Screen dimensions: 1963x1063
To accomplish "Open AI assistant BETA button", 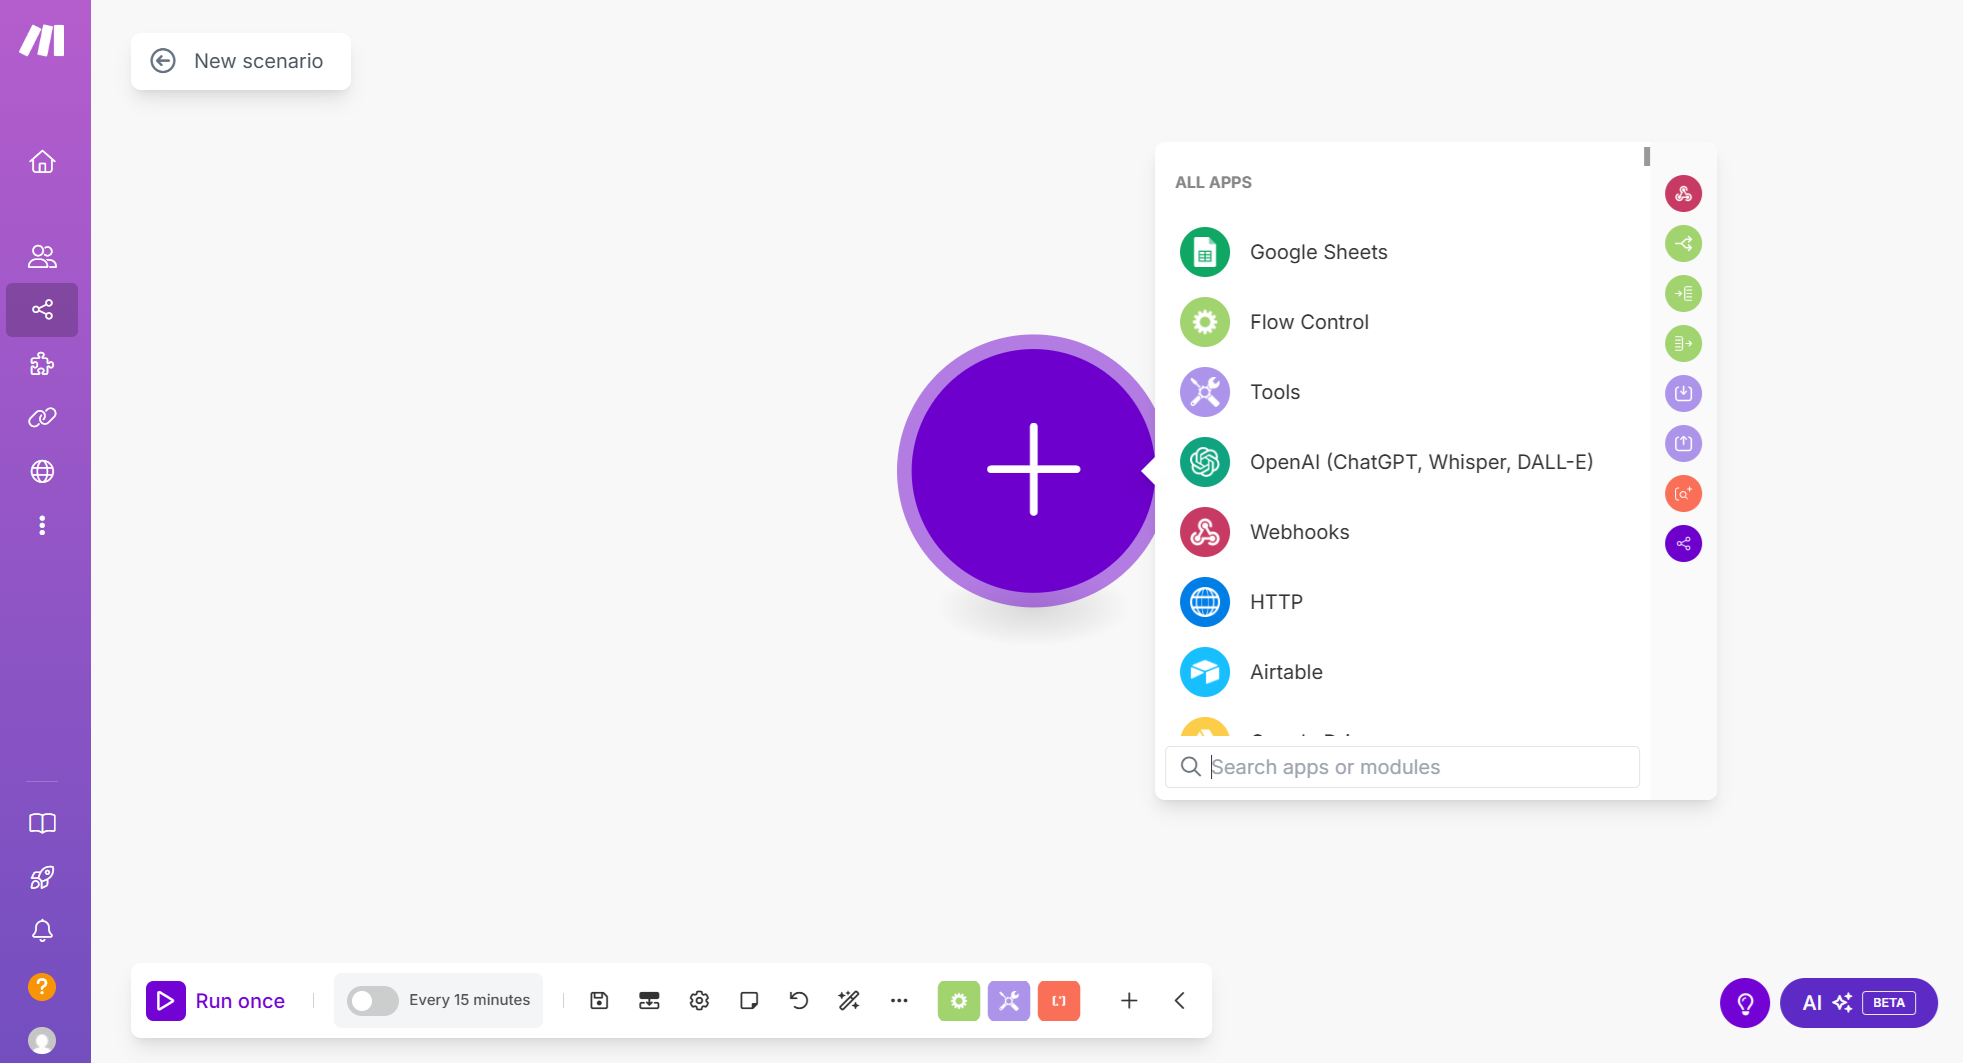I will point(1859,1003).
